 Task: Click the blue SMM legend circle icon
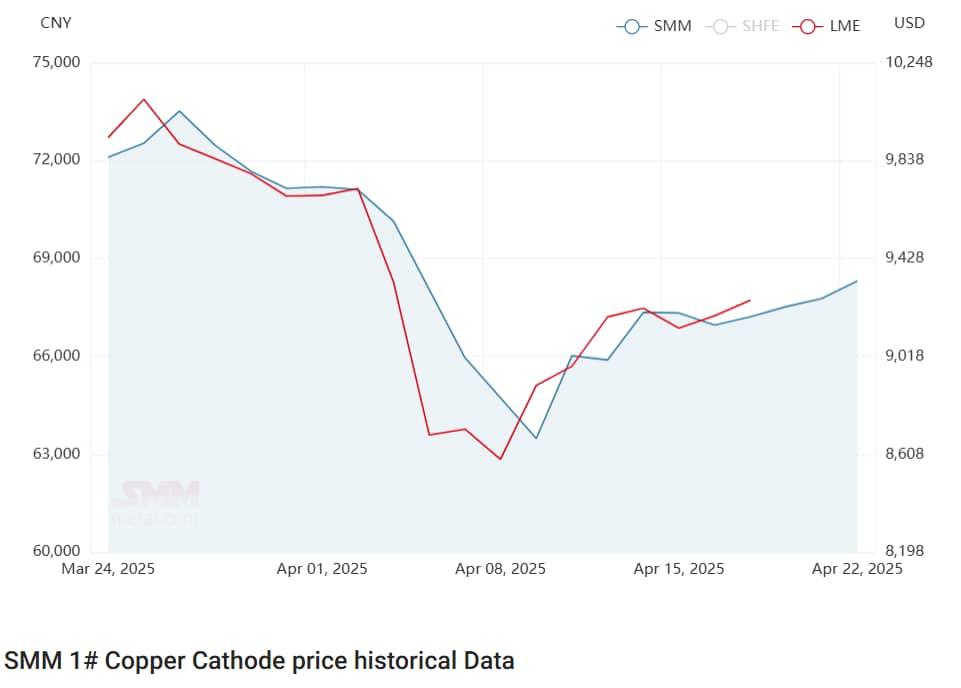coord(631,26)
